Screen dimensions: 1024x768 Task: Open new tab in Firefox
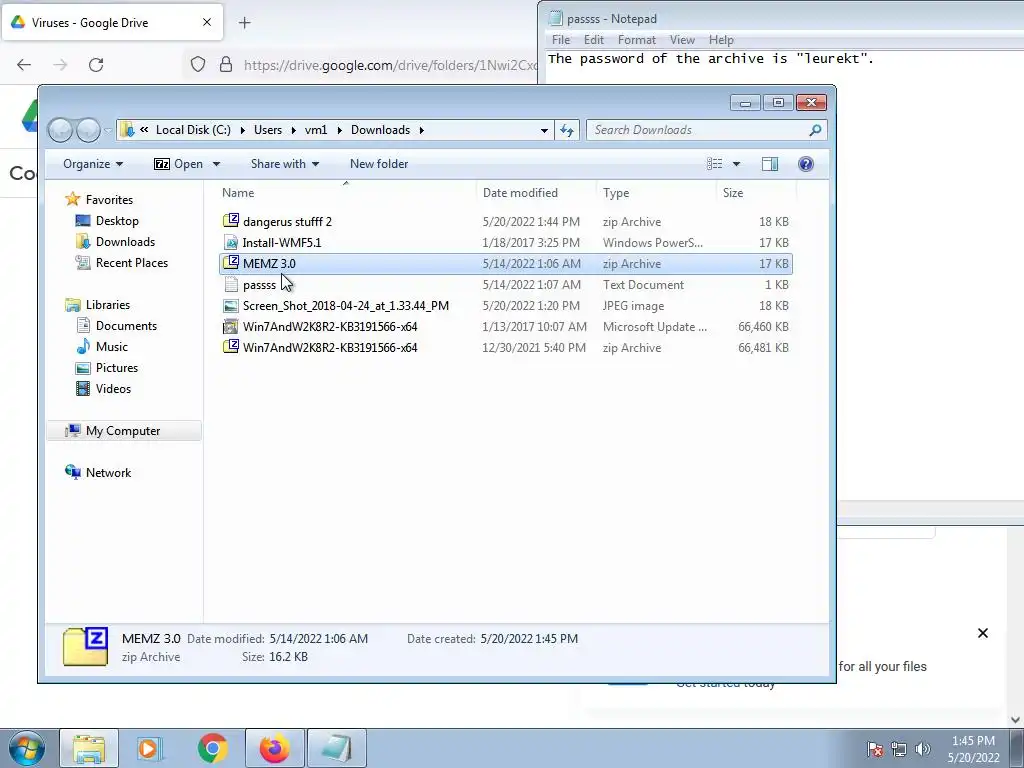(244, 23)
